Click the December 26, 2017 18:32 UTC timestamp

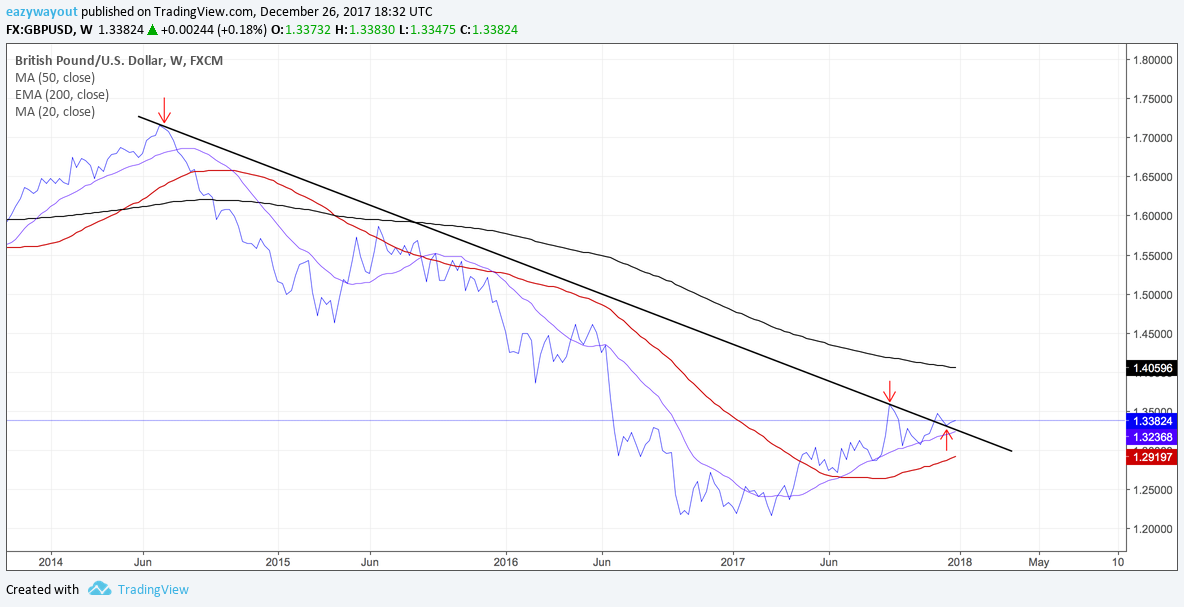point(347,12)
